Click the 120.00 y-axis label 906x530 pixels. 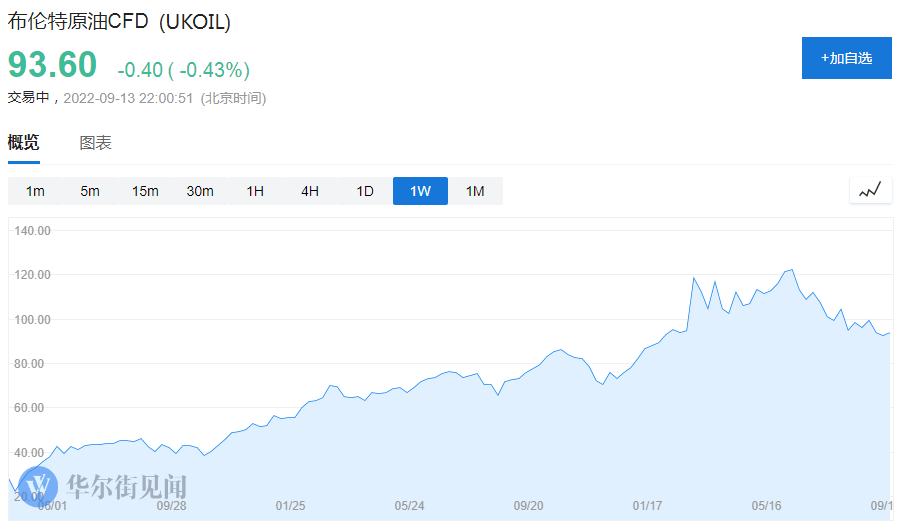pyautogui.click(x=32, y=275)
